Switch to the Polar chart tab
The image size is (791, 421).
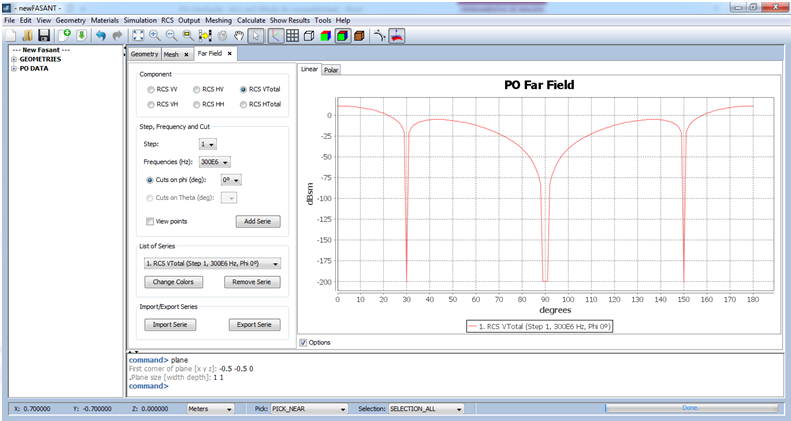(331, 70)
